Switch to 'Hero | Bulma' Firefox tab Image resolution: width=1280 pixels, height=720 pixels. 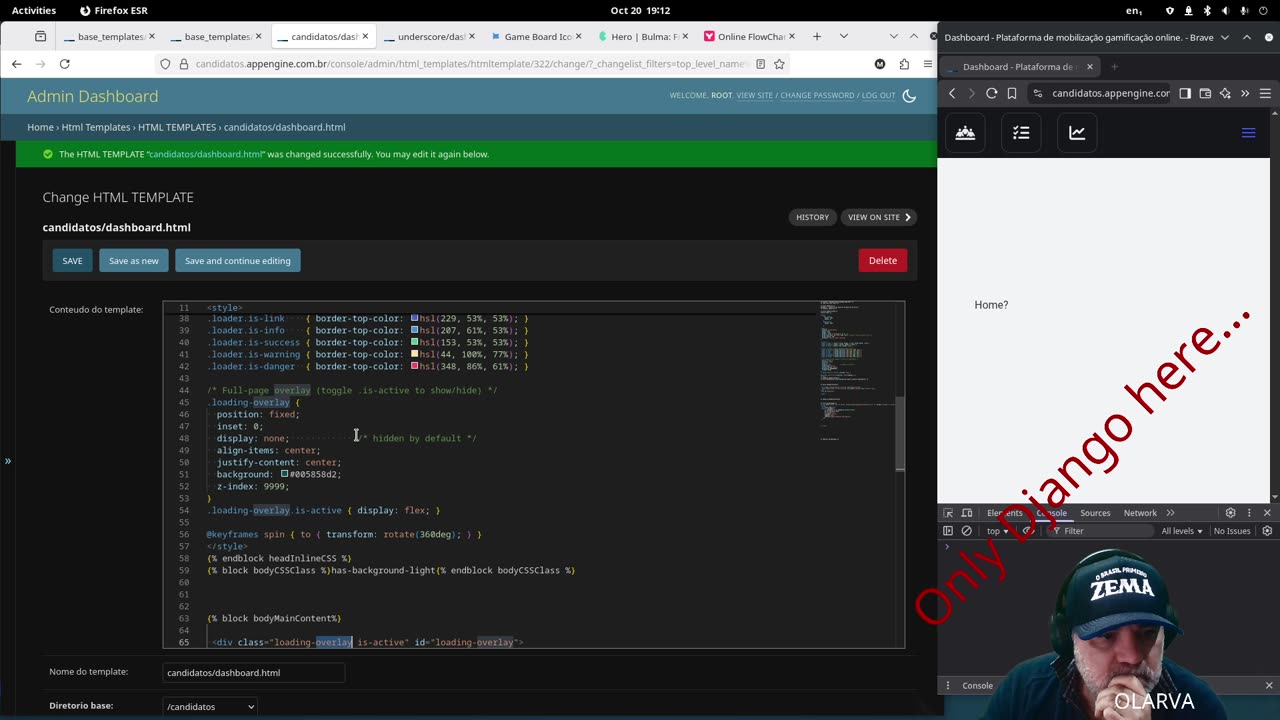tap(645, 37)
